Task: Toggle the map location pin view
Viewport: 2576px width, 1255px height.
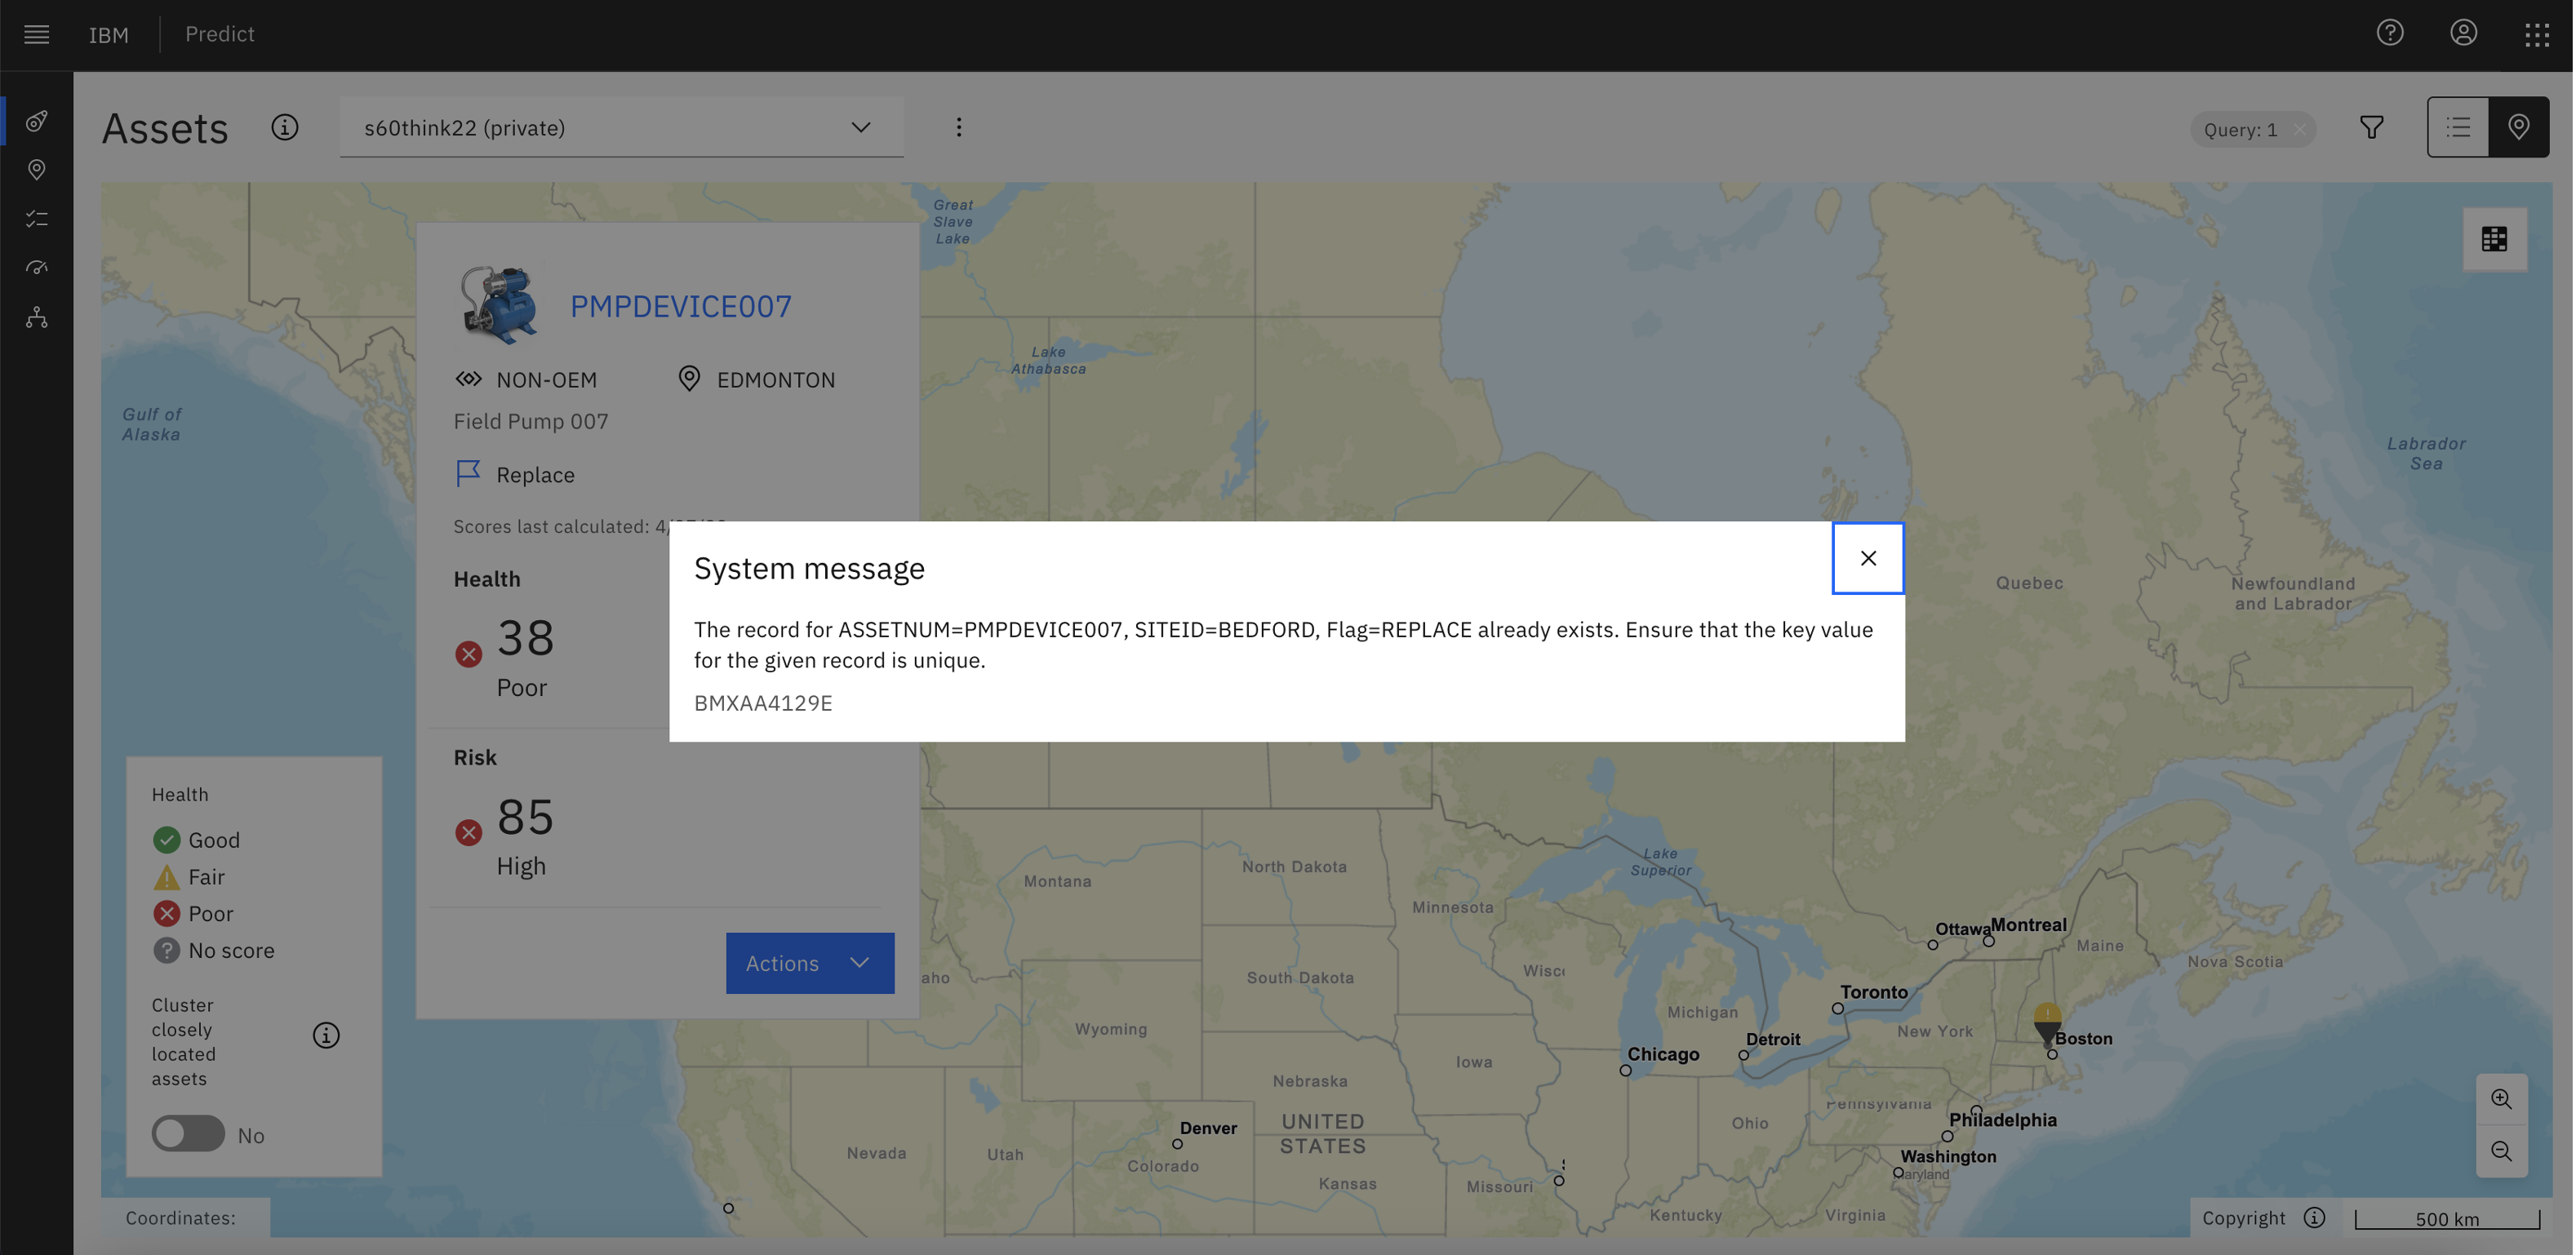Action: 2519,126
